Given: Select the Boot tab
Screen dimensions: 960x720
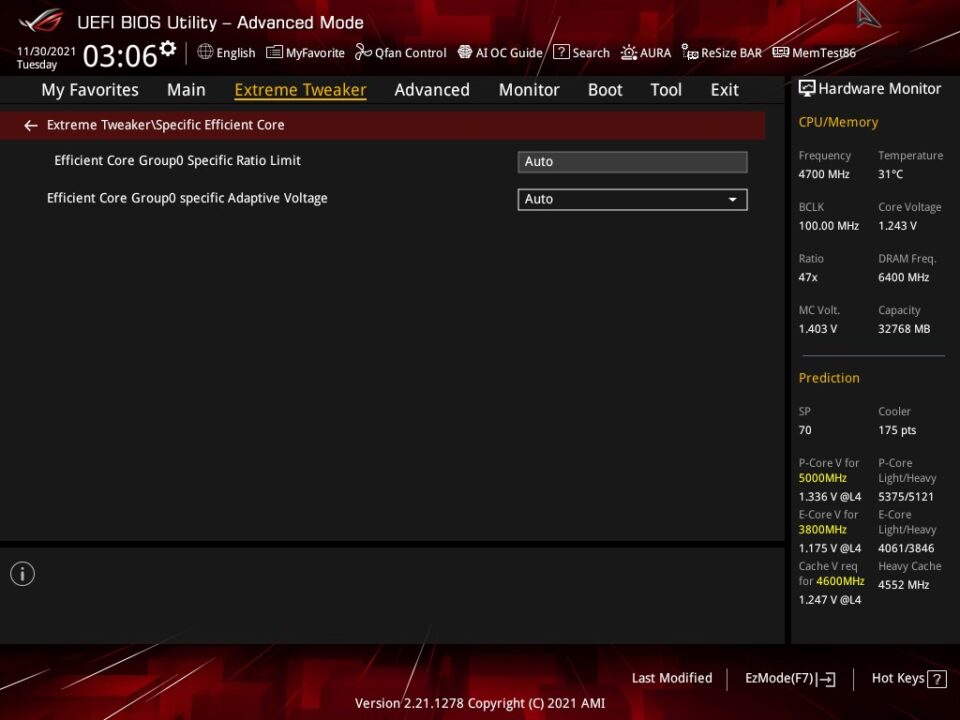Looking at the screenshot, I should [x=605, y=90].
